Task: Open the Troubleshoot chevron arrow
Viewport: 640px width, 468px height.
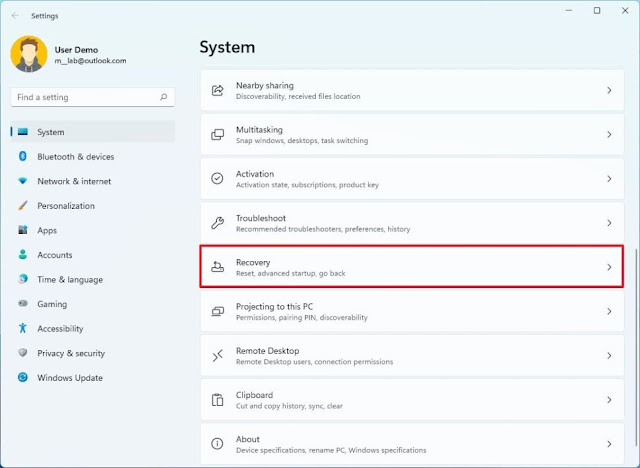Action: (x=609, y=222)
